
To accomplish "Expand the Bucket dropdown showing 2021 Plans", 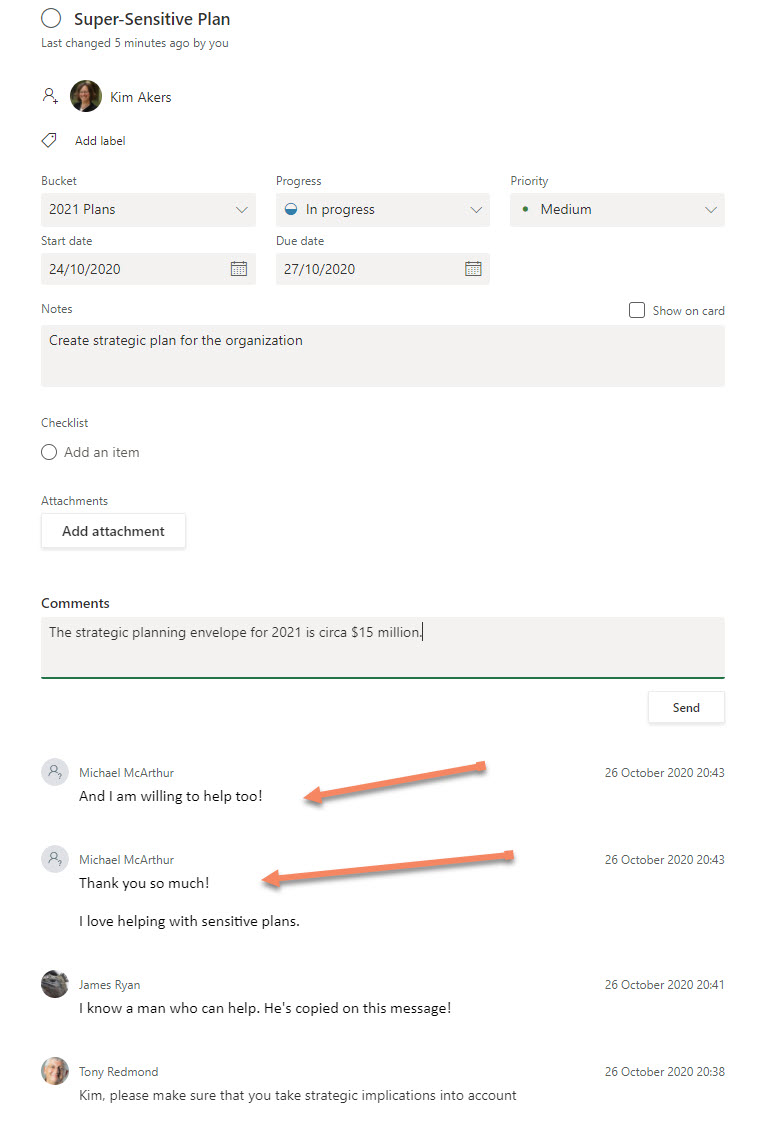I will point(148,209).
